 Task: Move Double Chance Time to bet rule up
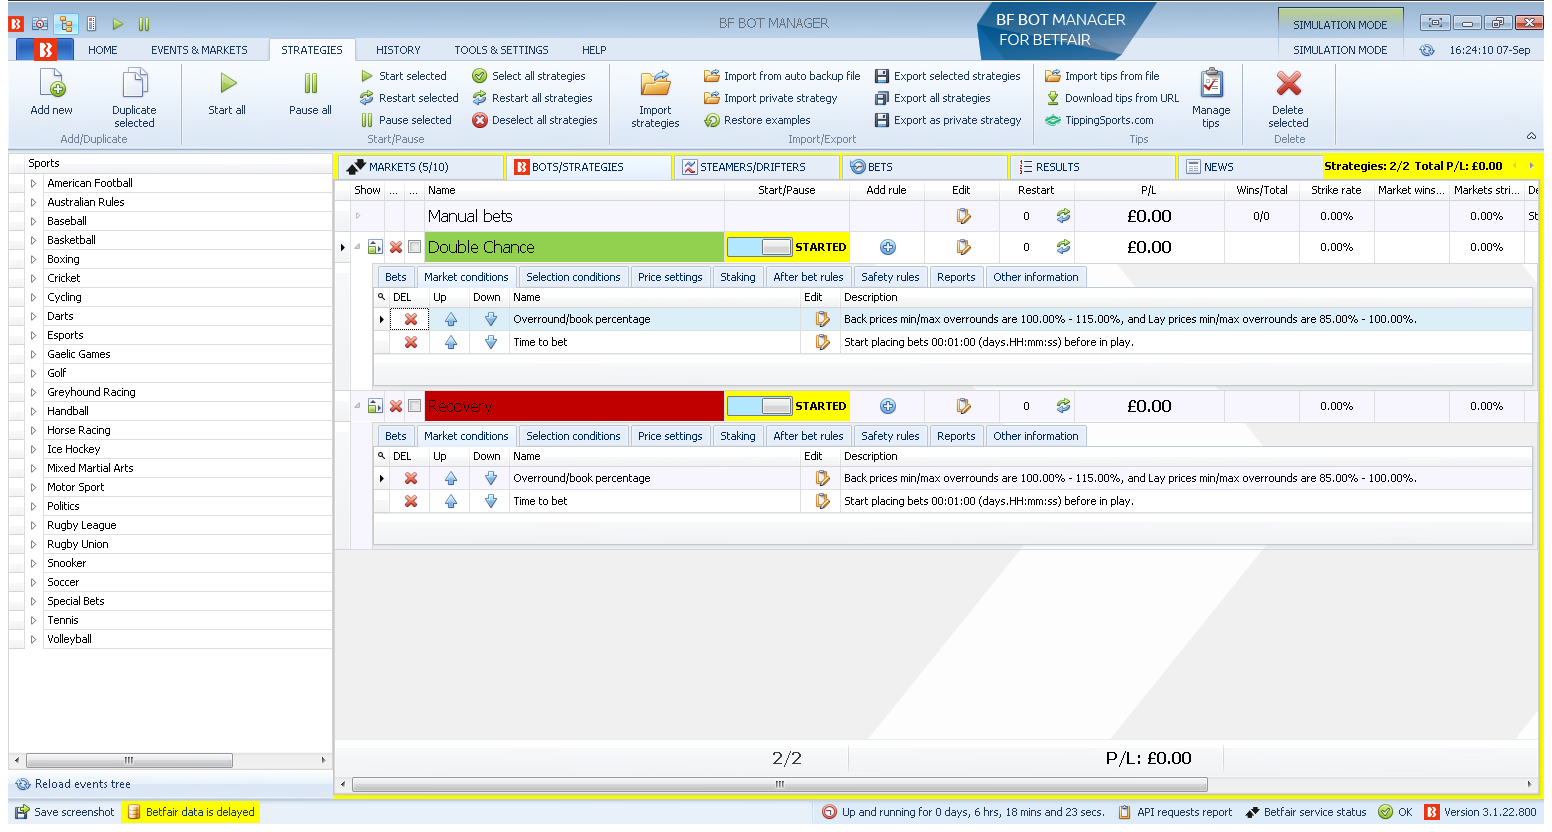point(451,342)
